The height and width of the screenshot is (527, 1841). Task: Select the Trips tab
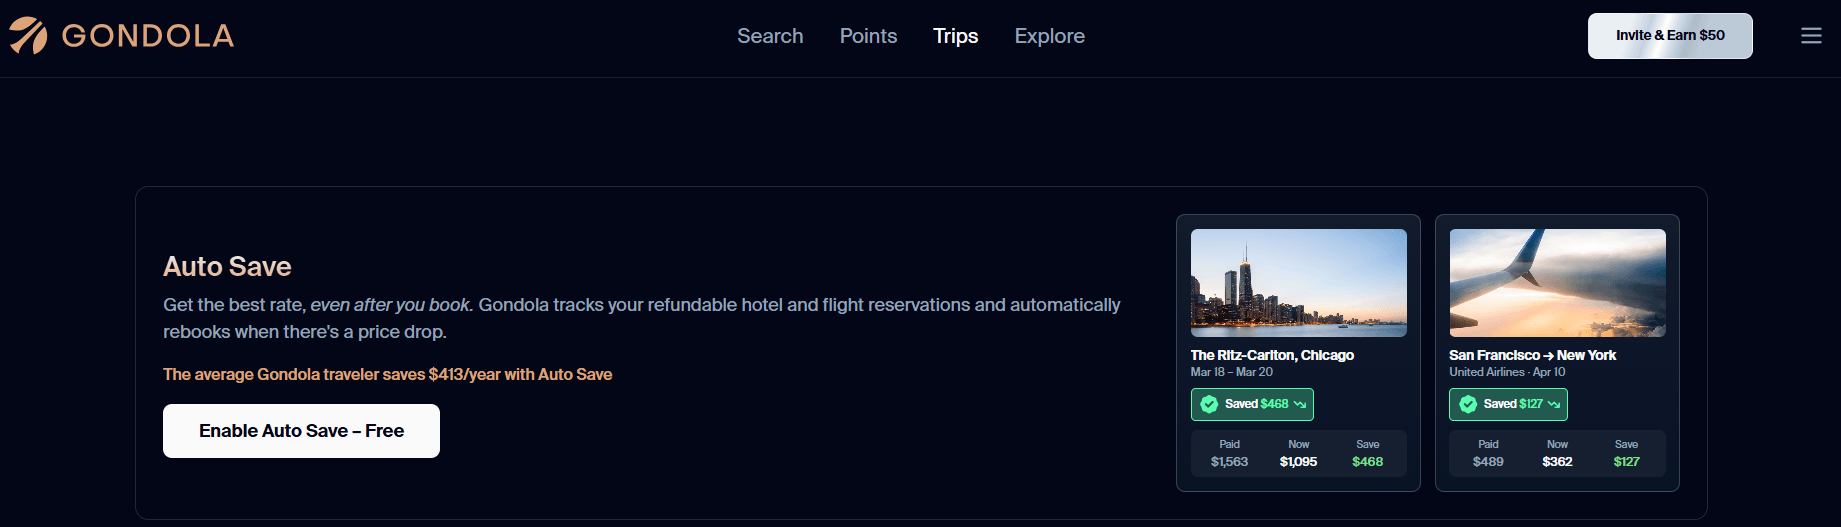[x=955, y=36]
